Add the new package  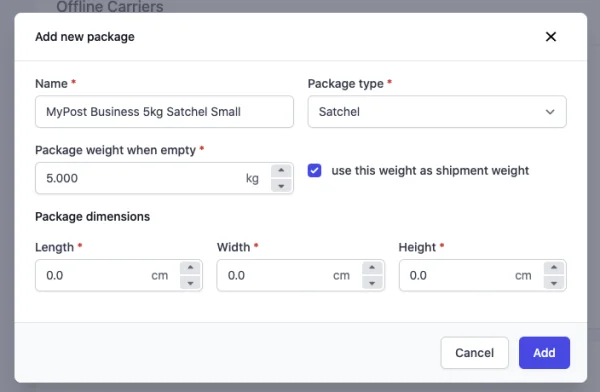pos(544,353)
